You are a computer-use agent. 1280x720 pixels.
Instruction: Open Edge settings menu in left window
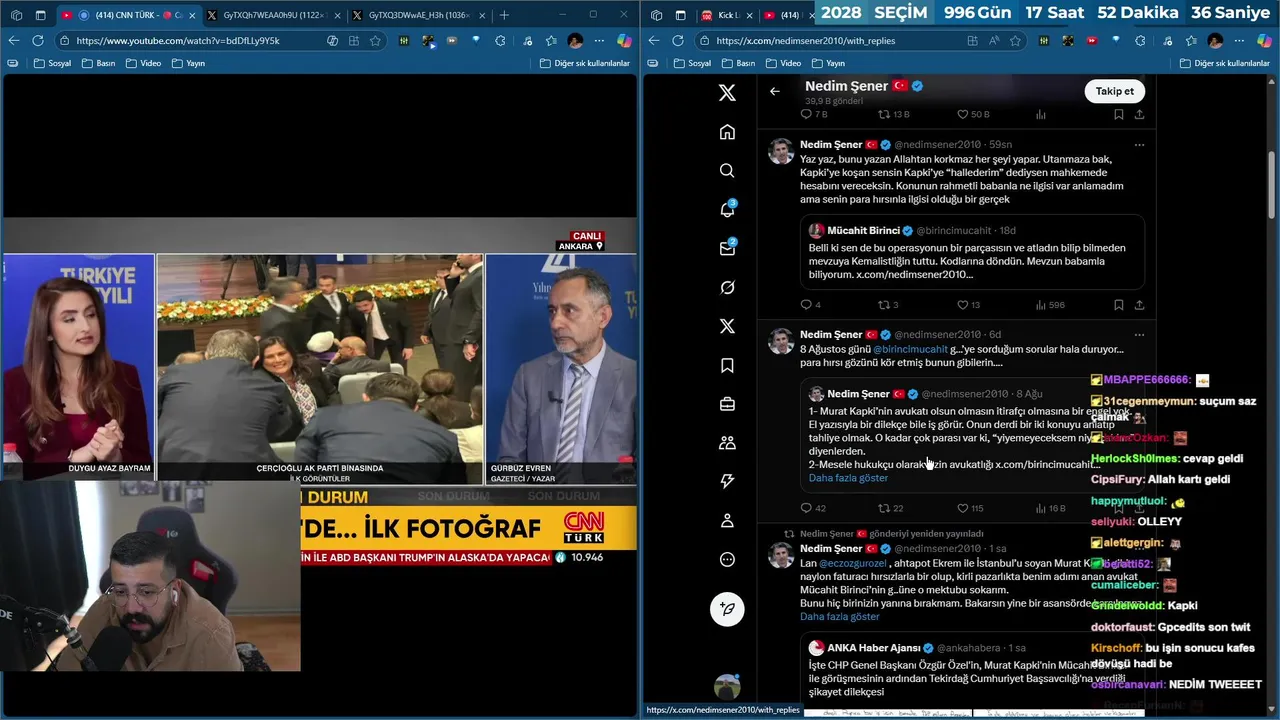coord(599,41)
